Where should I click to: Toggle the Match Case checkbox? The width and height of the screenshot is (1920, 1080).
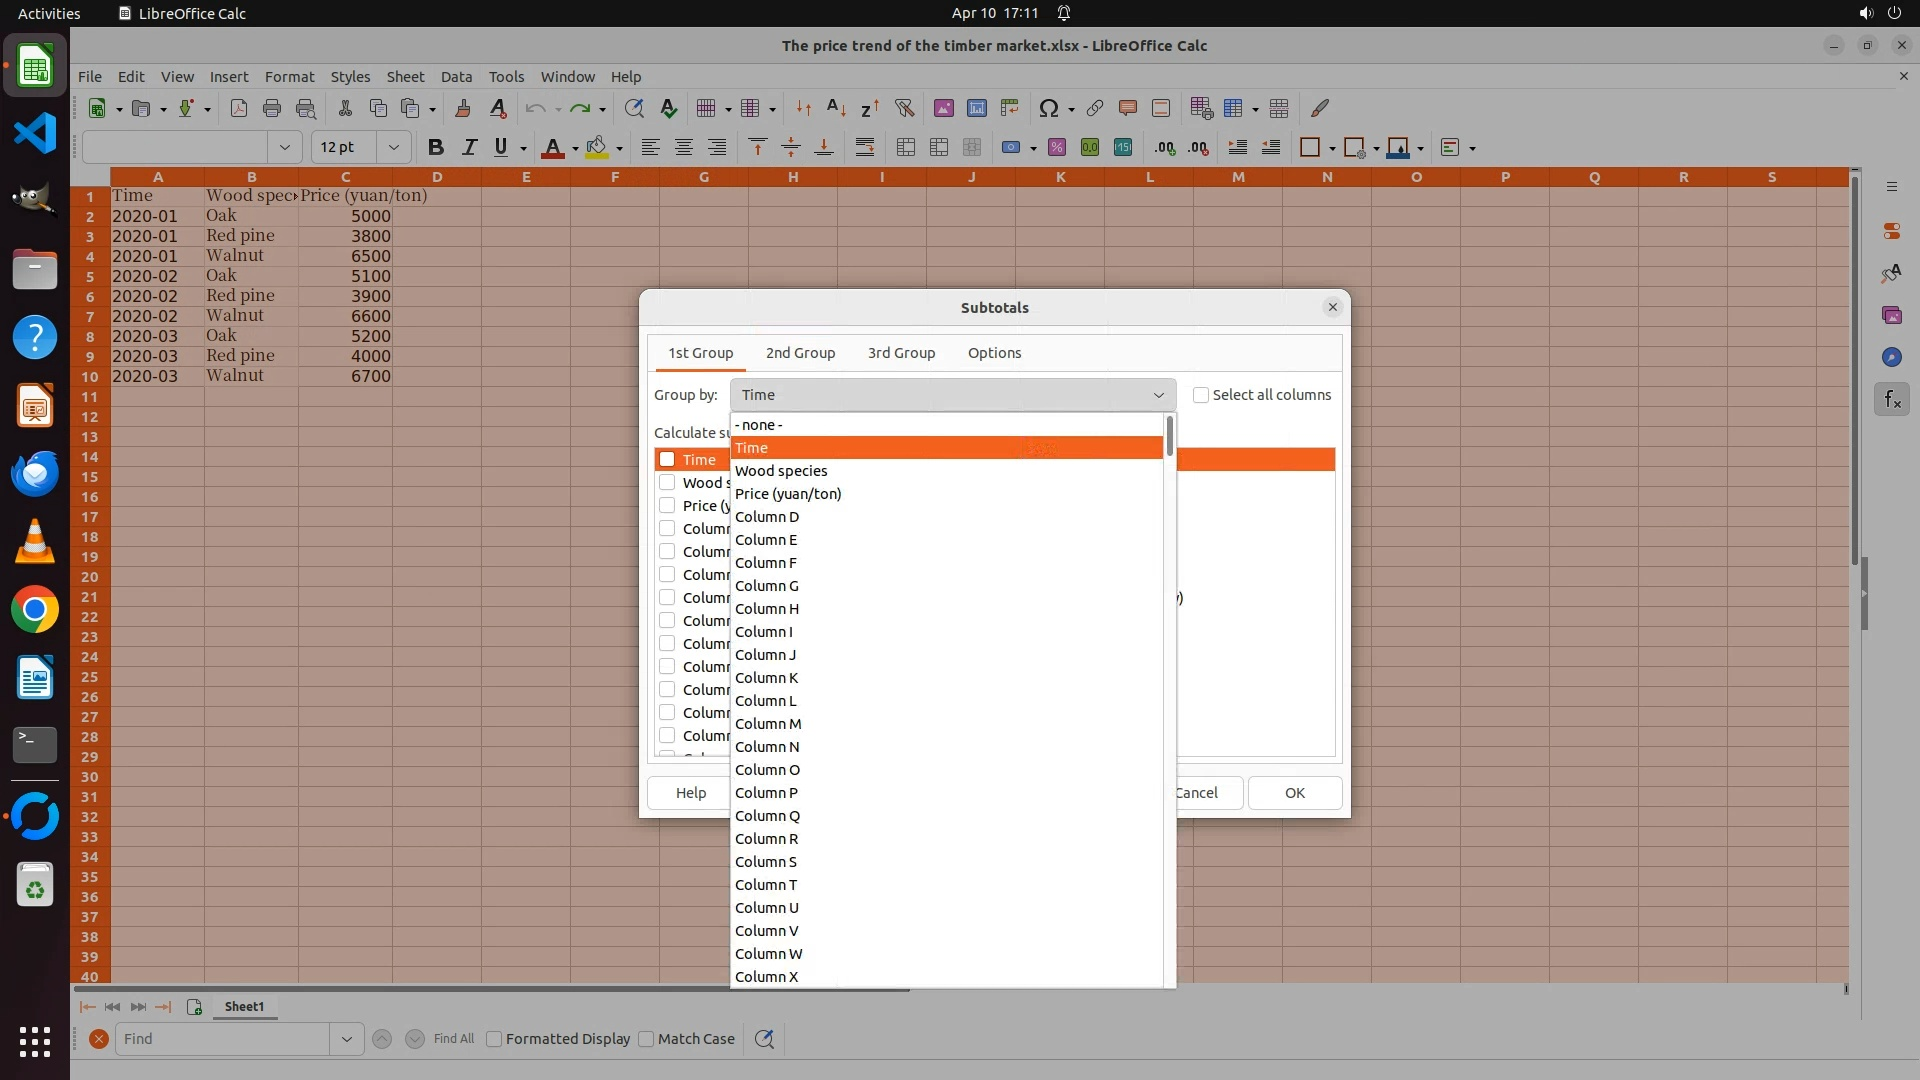[647, 1039]
